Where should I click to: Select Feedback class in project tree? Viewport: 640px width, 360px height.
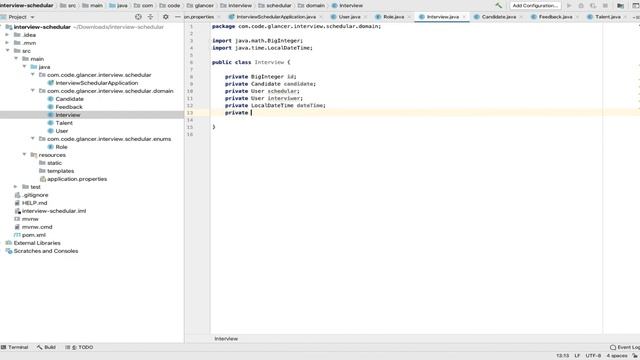point(69,107)
